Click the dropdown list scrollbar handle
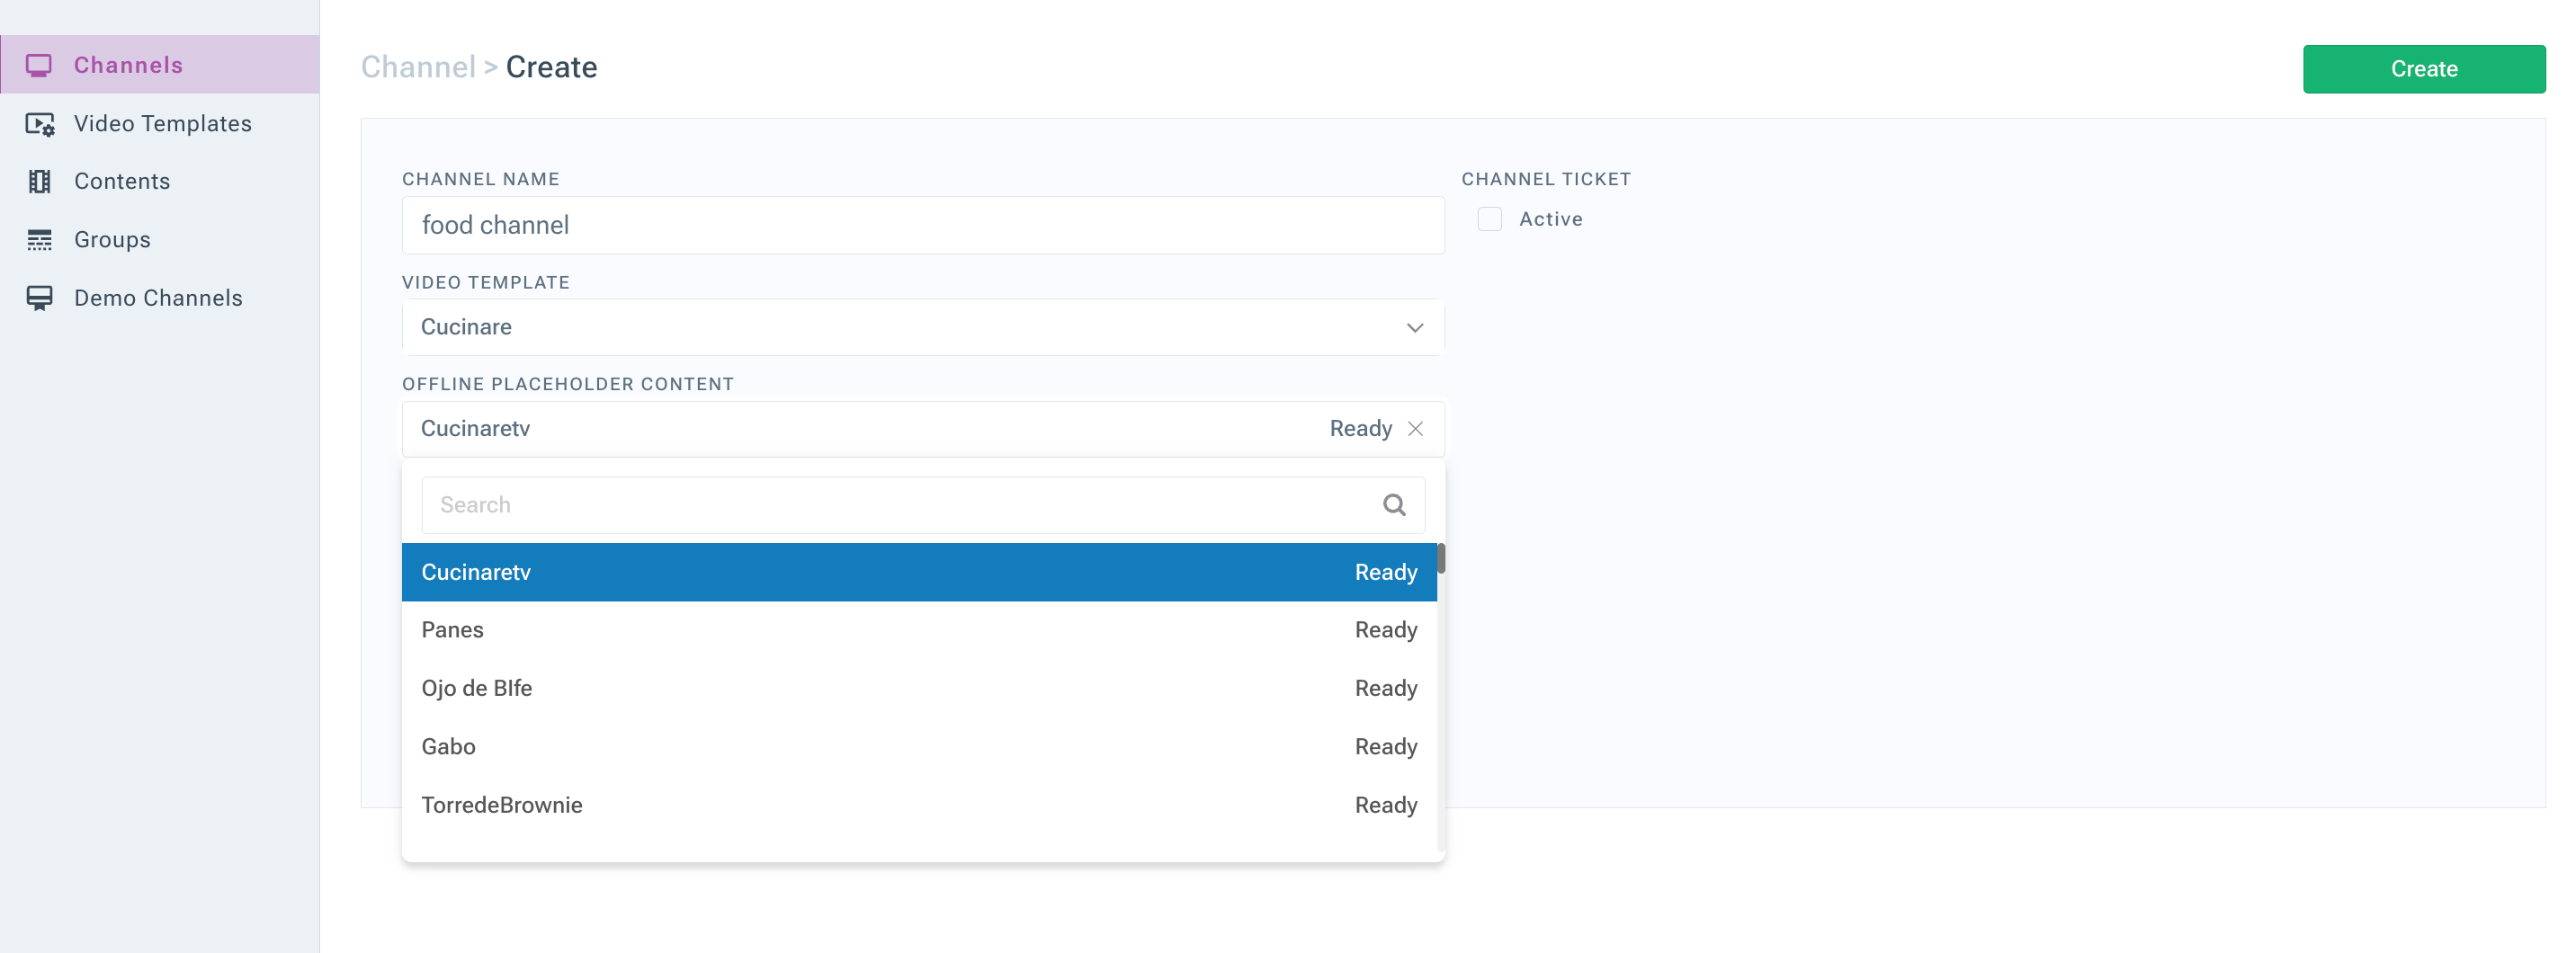The height and width of the screenshot is (953, 2576). 1440,558
